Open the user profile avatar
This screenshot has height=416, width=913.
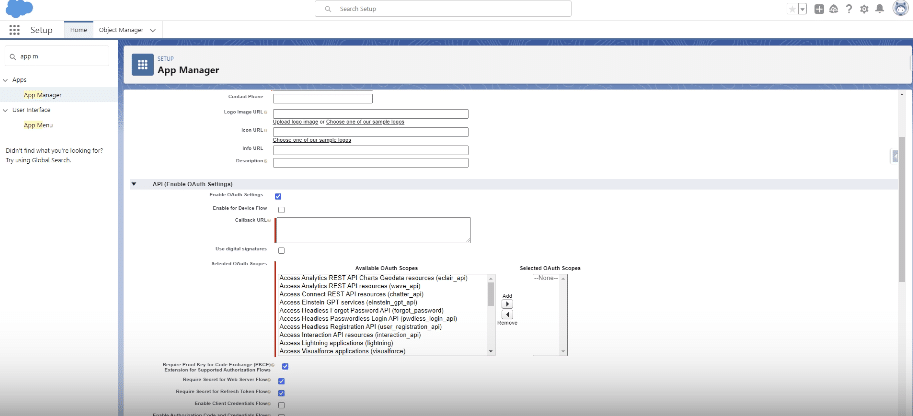[901, 9]
